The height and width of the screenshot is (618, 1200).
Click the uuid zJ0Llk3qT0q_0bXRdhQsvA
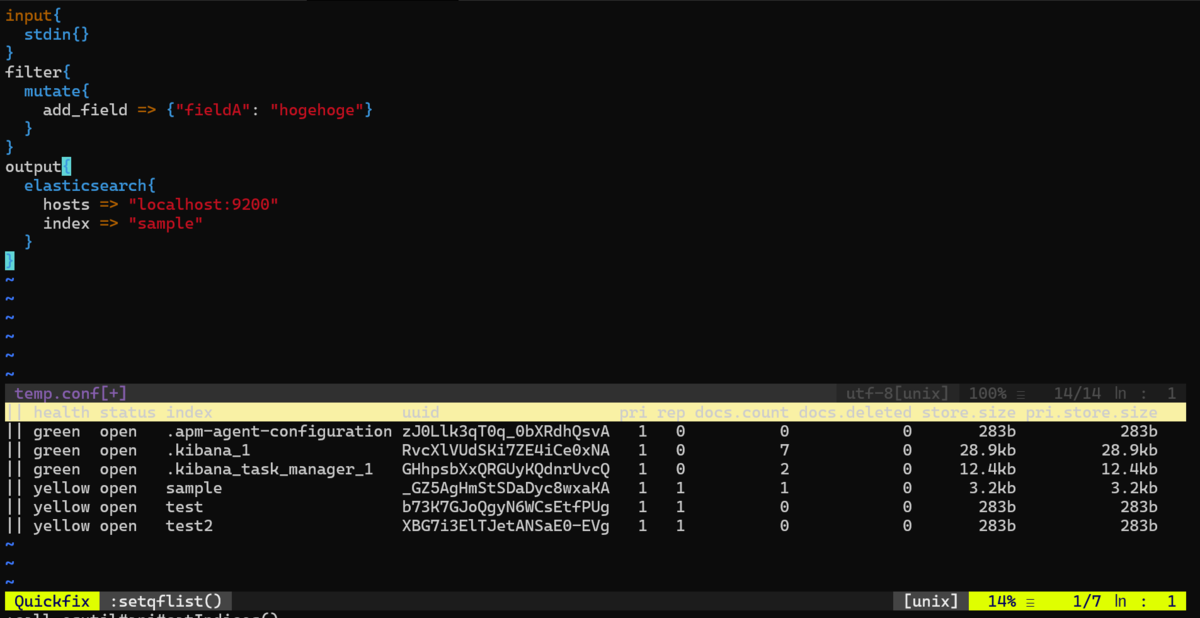(x=506, y=431)
